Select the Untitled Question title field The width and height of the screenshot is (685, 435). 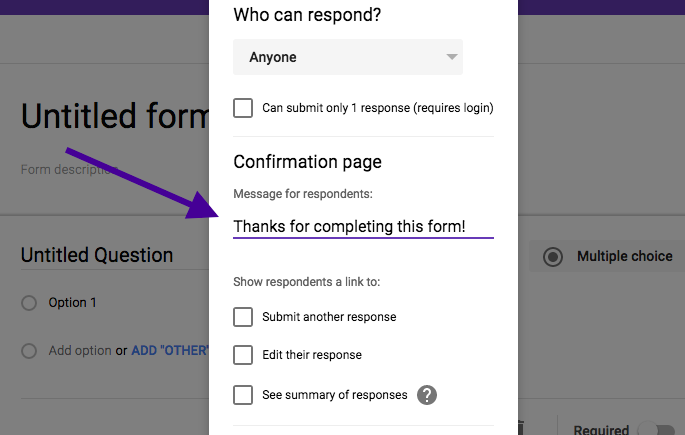tap(114, 255)
